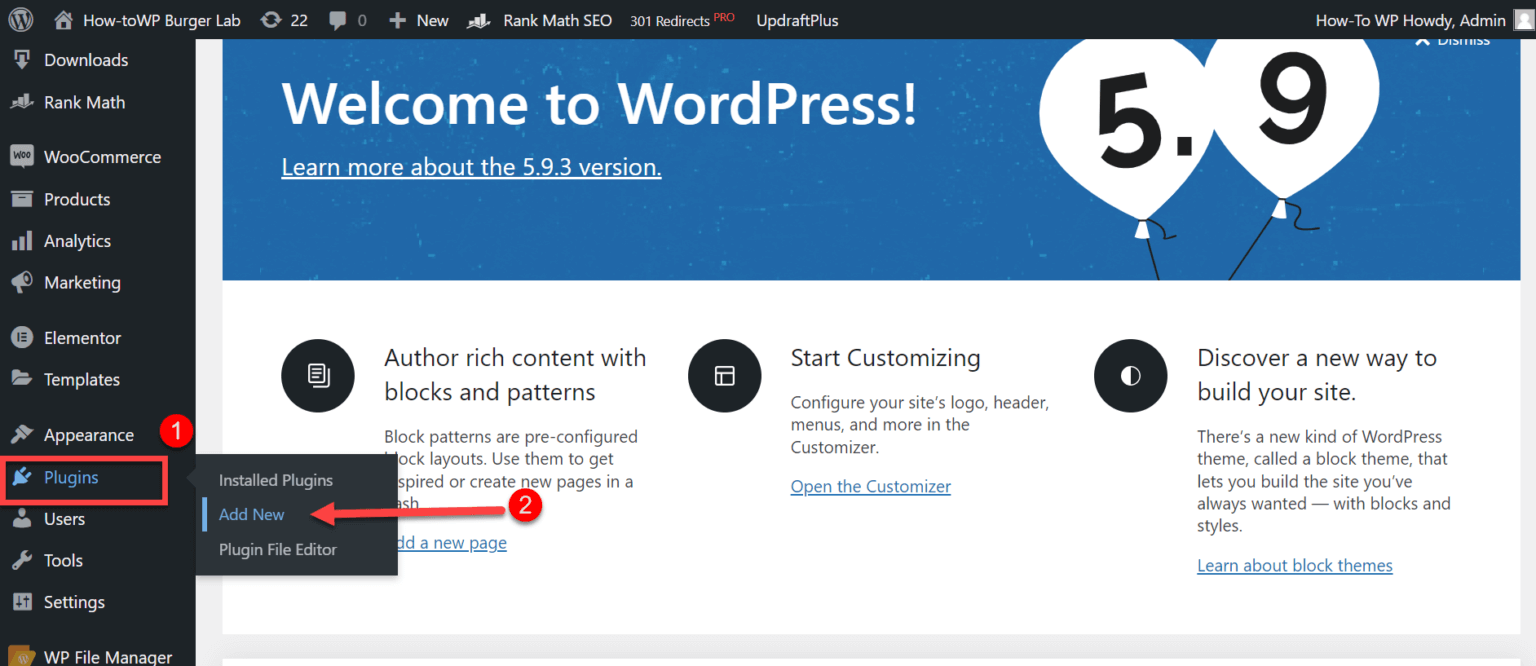Select the Products menu icon

tap(22, 199)
